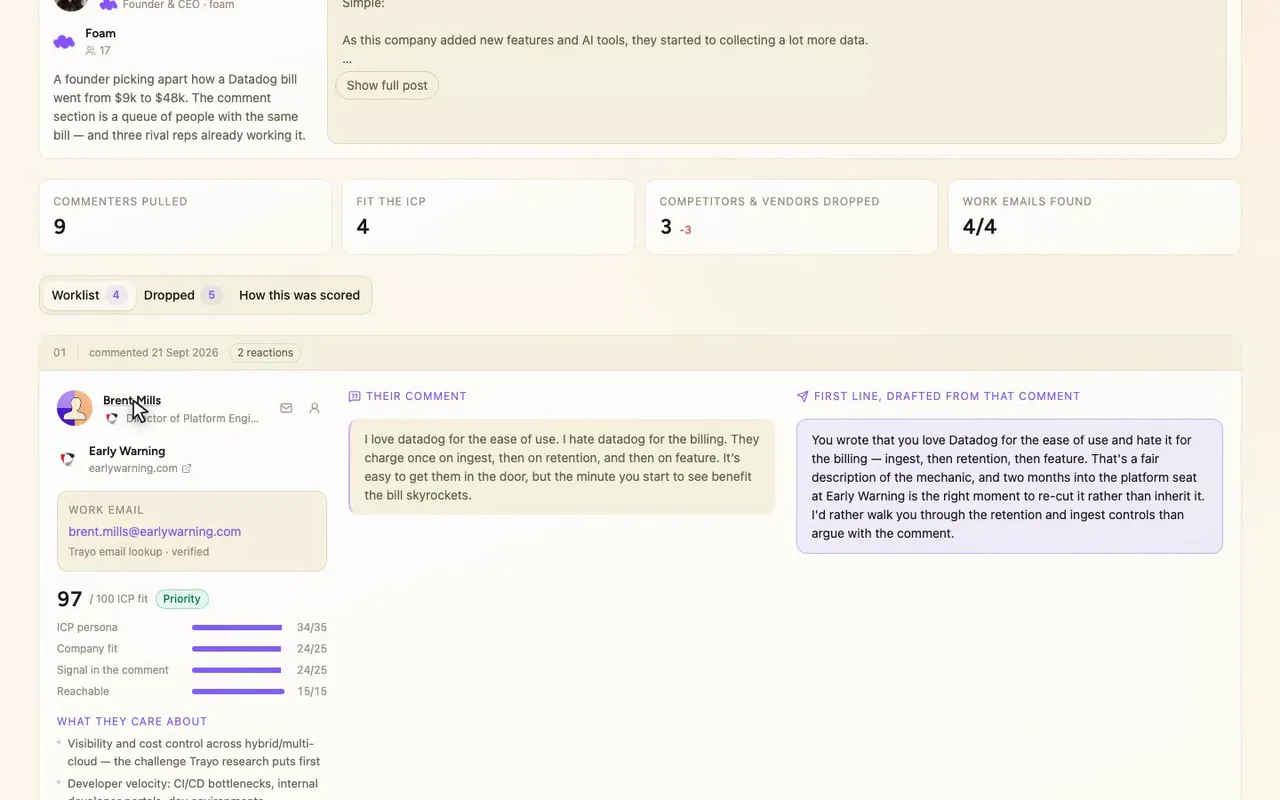Click the quoted comment text box

(x=562, y=467)
